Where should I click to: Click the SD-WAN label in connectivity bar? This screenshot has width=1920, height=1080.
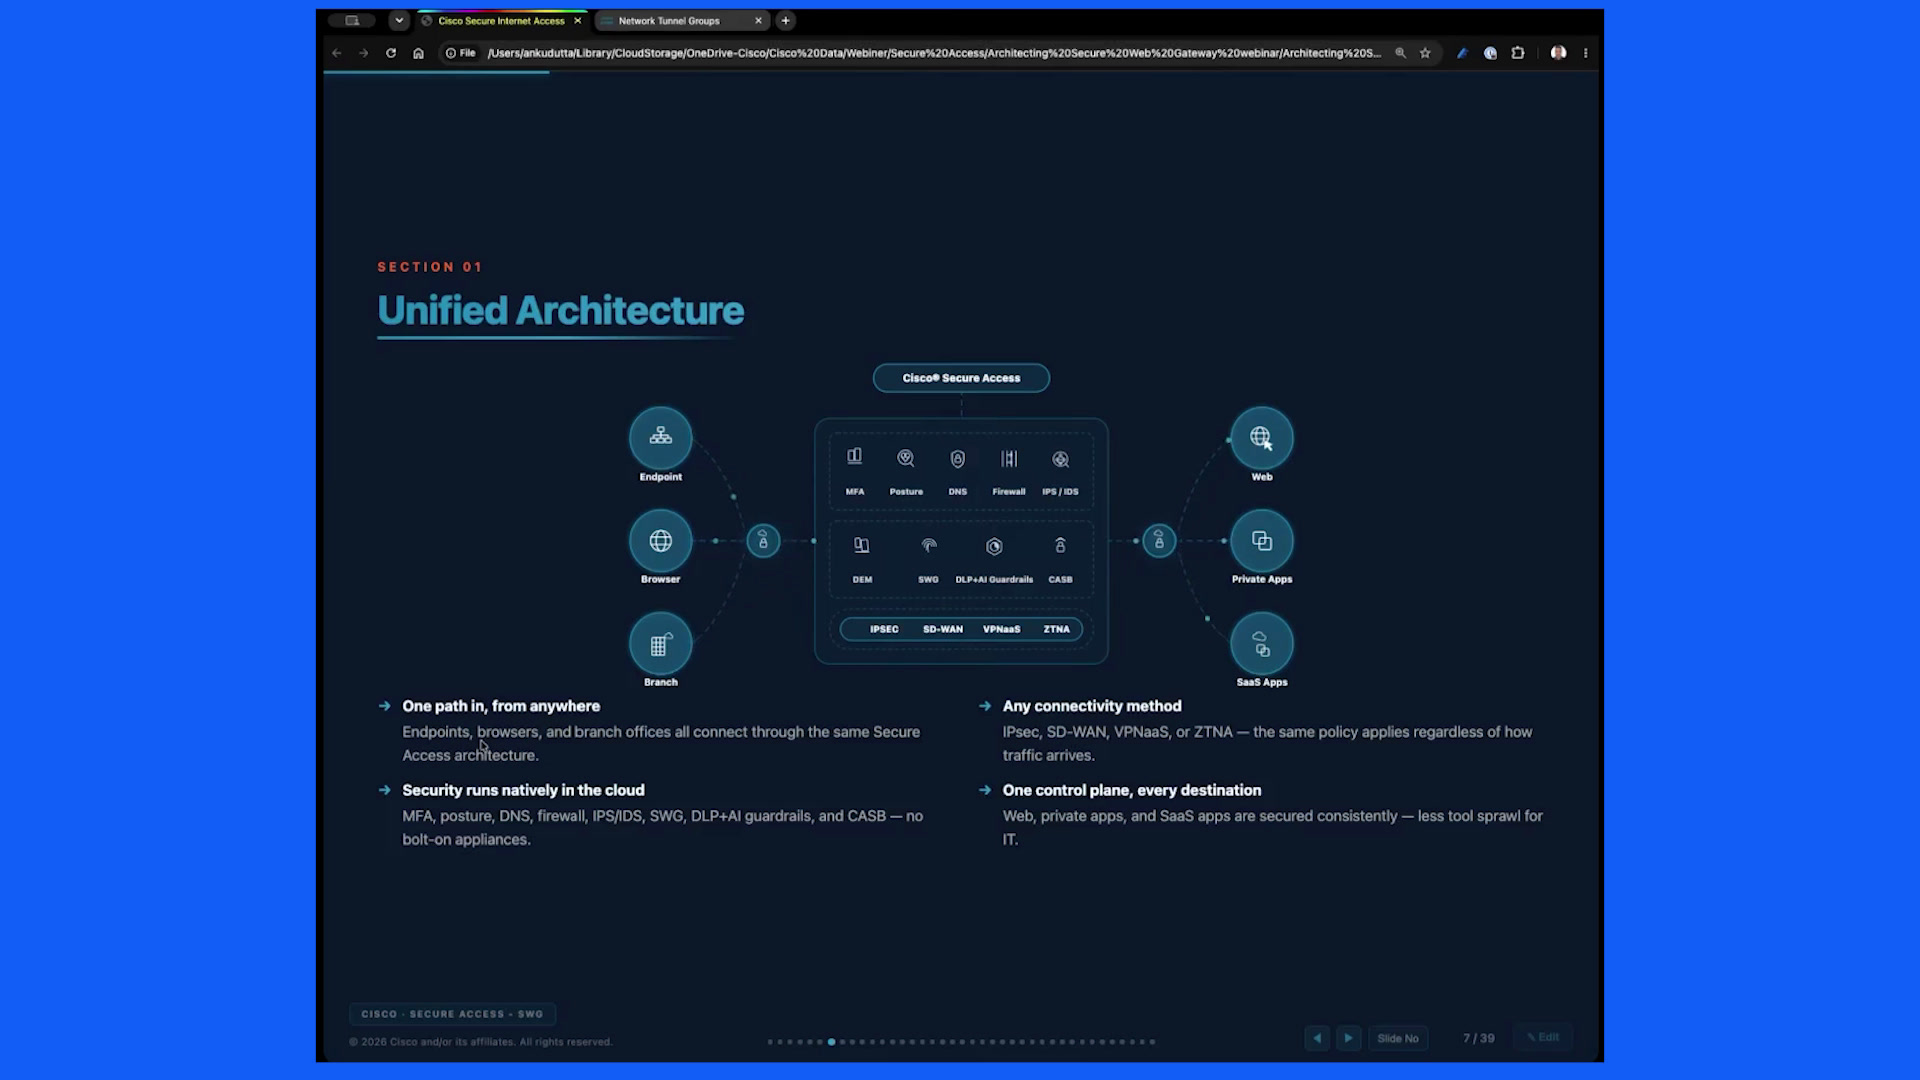(943, 629)
